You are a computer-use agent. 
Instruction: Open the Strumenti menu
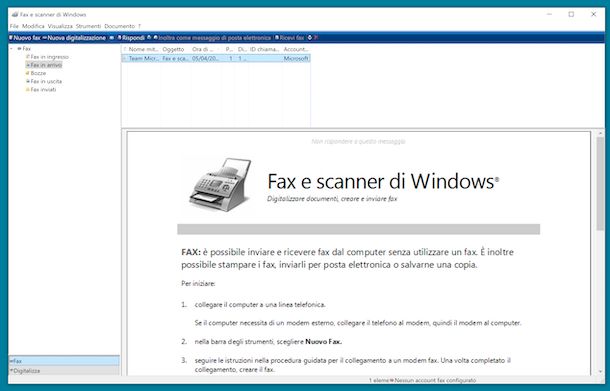point(88,26)
